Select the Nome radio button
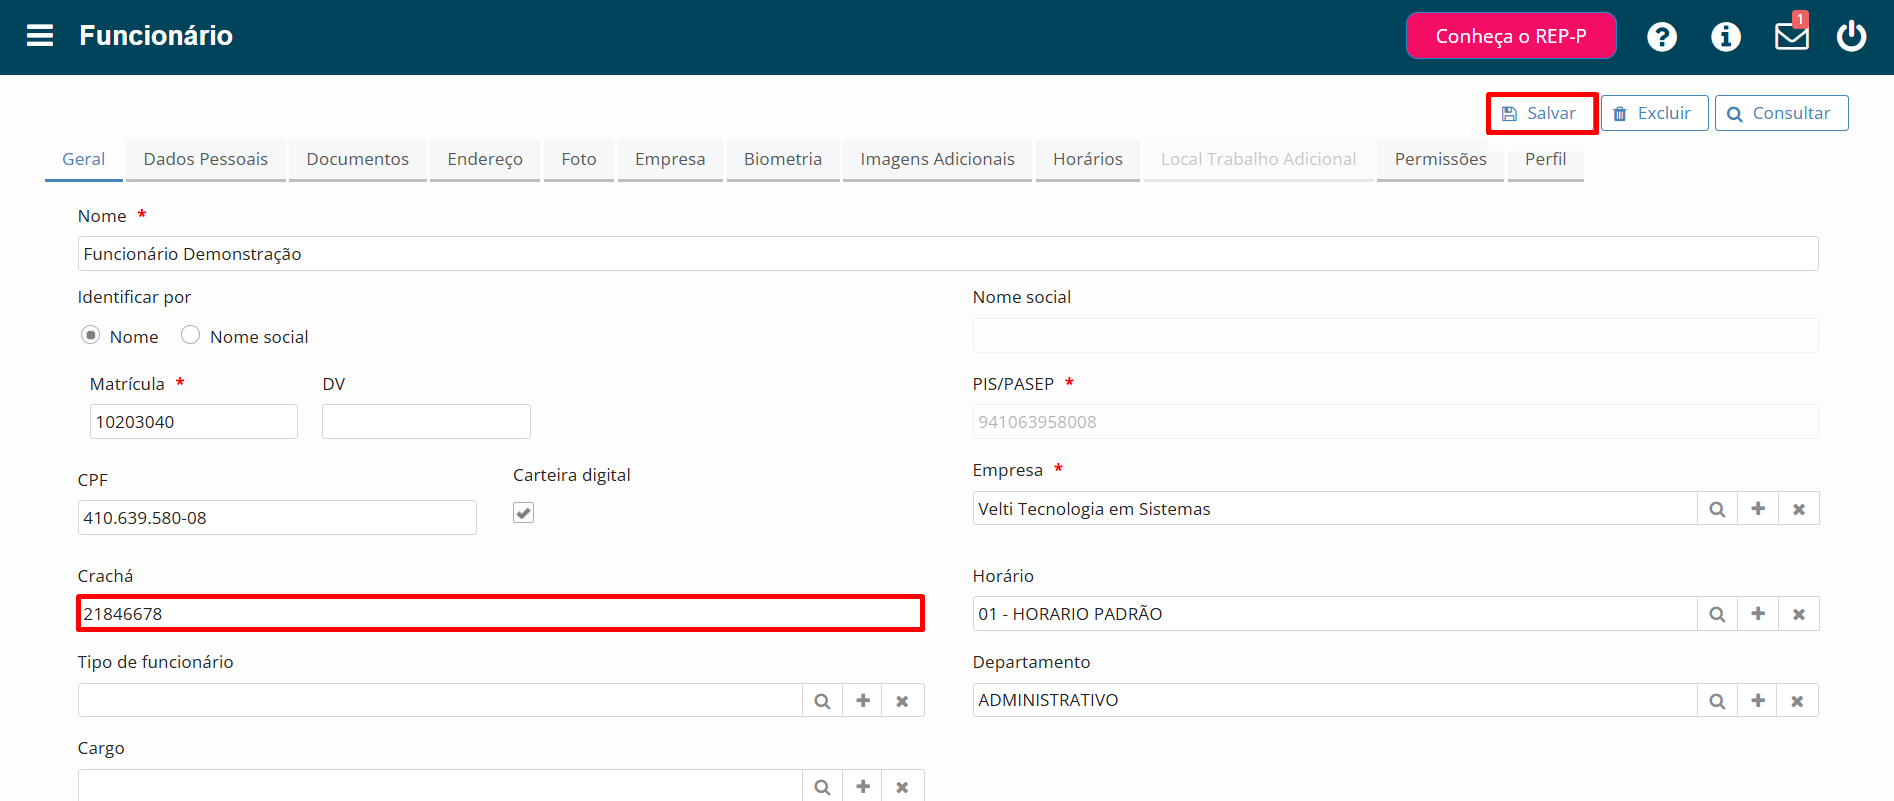This screenshot has height=801, width=1894. point(91,335)
